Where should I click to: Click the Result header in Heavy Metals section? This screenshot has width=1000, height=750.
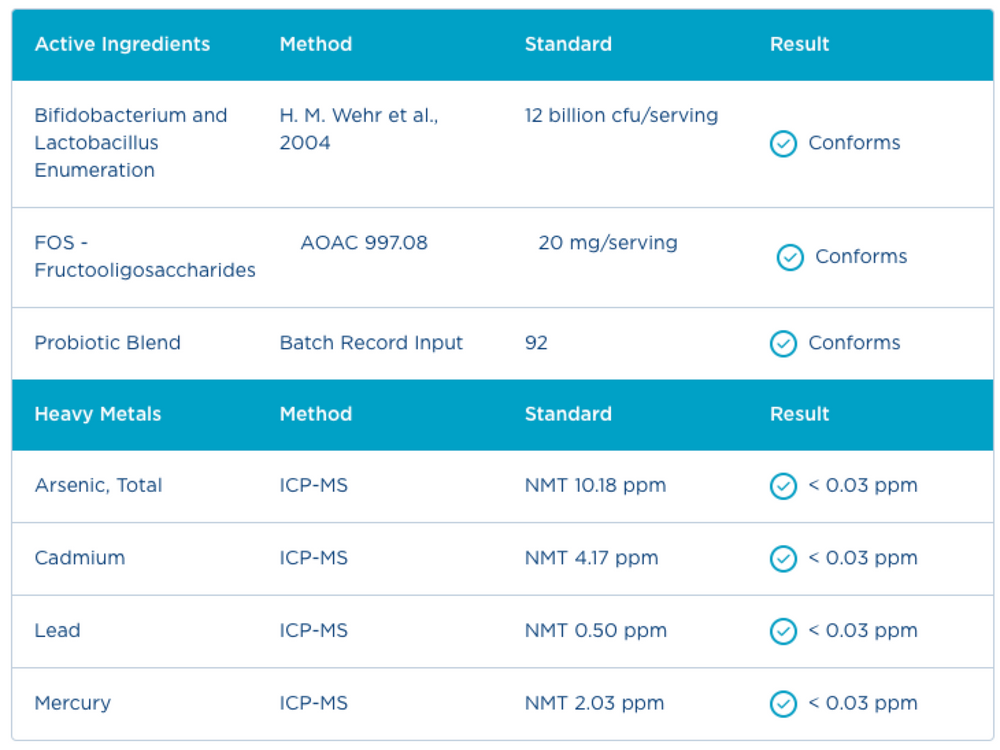click(800, 414)
